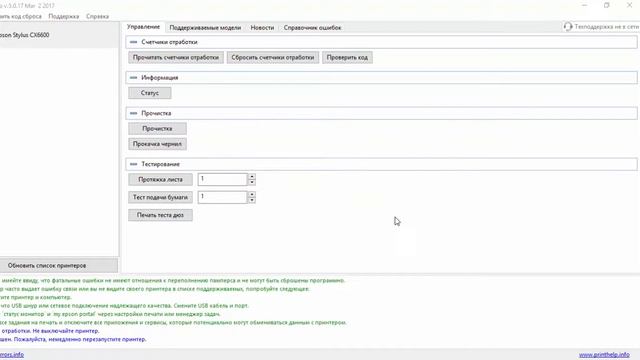Click the Протяжка листа count field
Viewport: 640px width, 360px height.
tap(222, 179)
